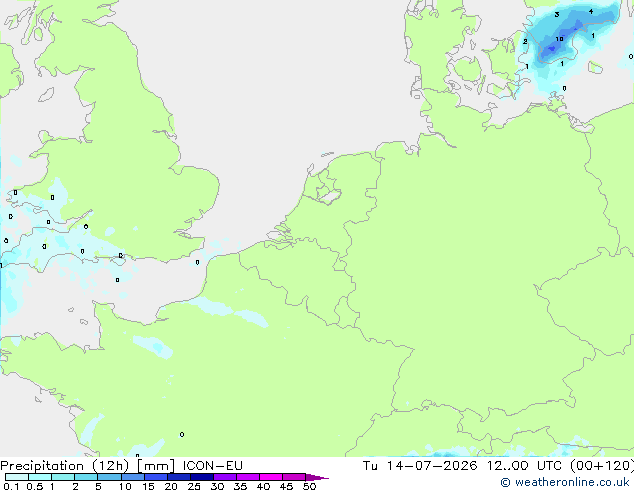Click the 30–35 mm purple legend swatch
634x490 pixels.
pos(225,477)
